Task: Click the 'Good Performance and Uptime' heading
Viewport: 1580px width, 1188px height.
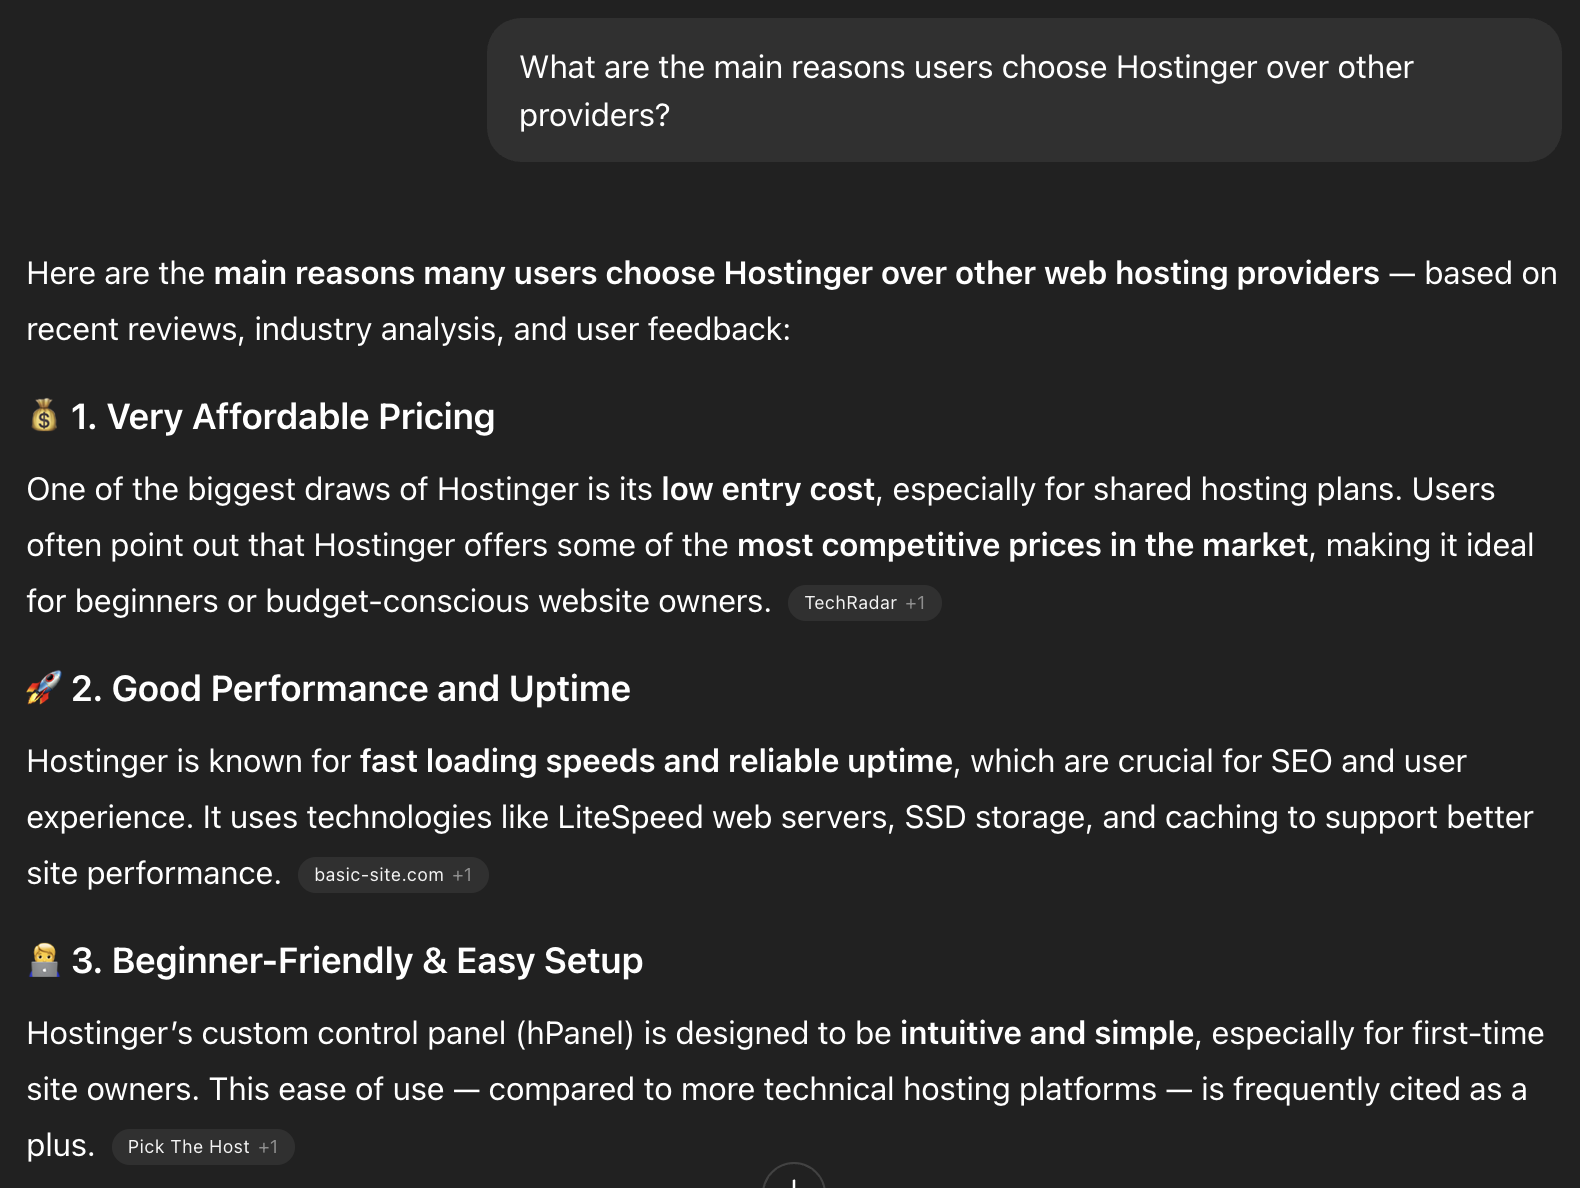Action: (350, 688)
